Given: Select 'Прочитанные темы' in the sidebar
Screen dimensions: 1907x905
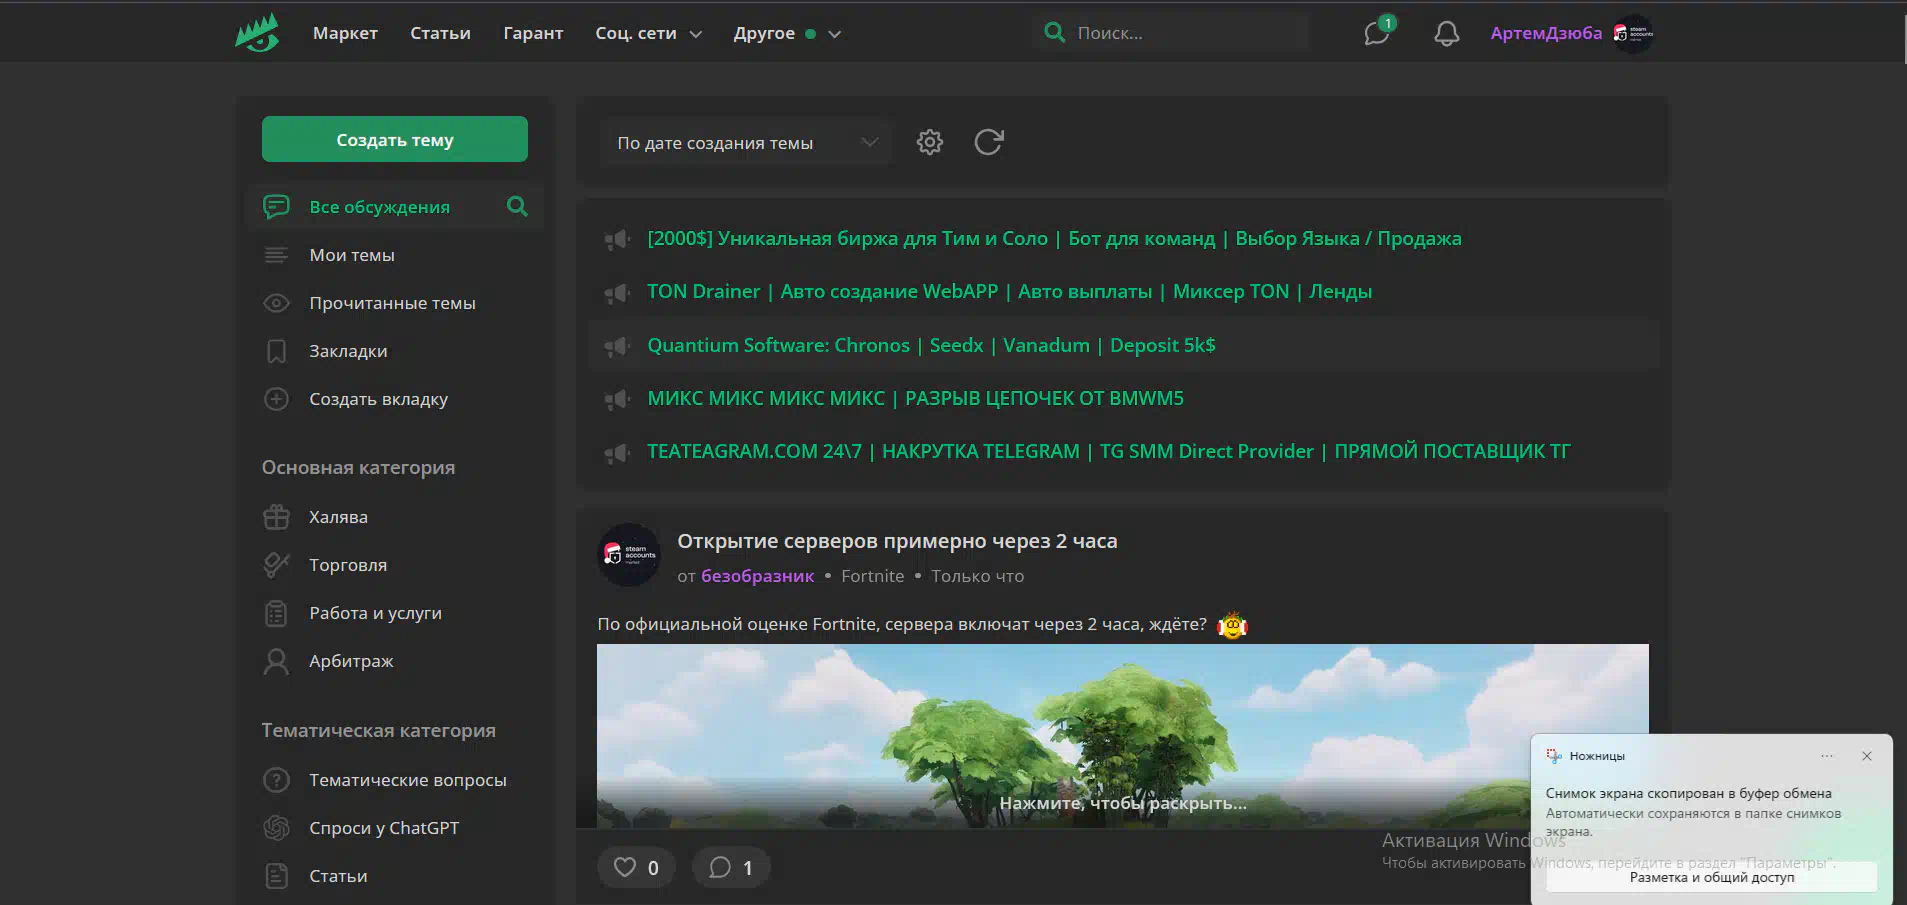Looking at the screenshot, I should tap(392, 303).
